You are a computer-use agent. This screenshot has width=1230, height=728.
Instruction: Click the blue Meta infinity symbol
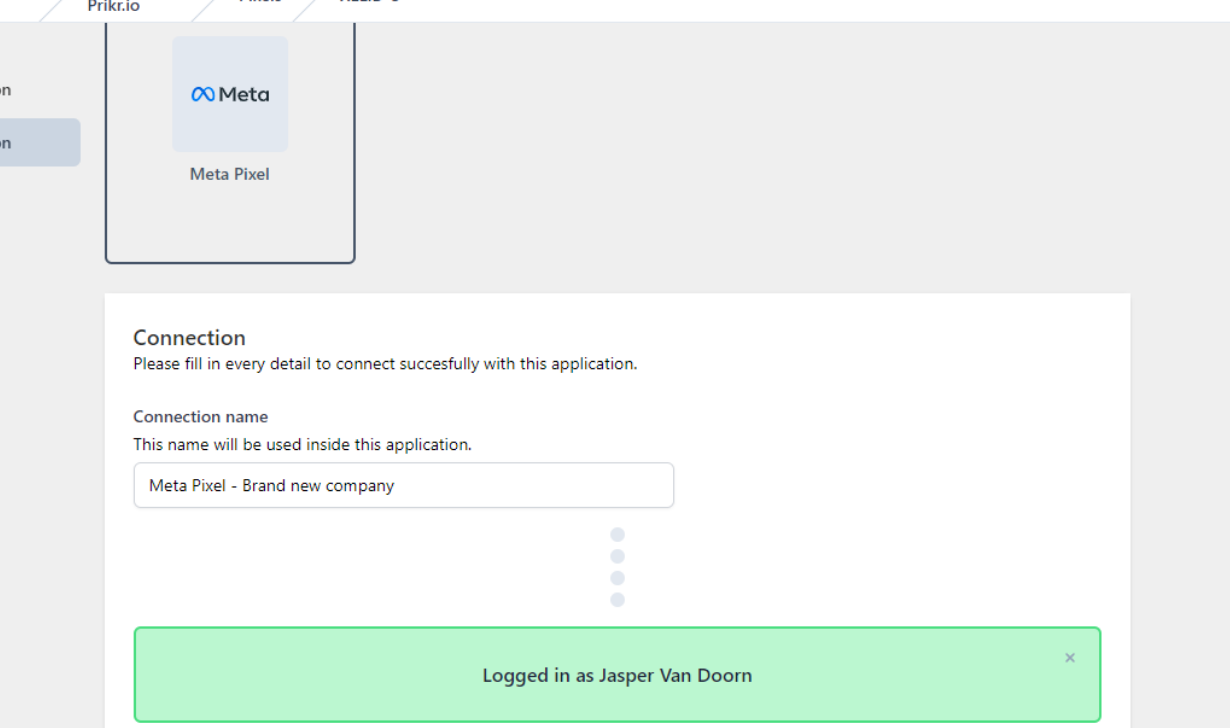pos(203,94)
